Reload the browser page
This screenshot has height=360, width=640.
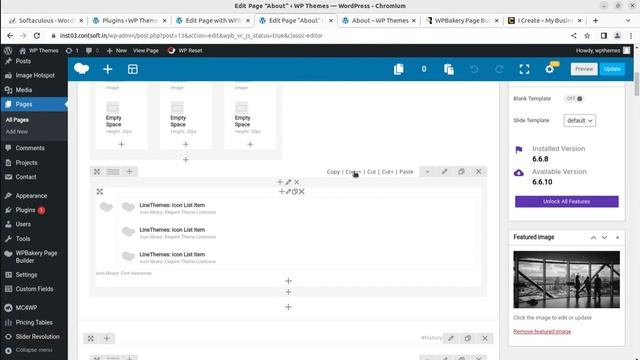[37, 36]
